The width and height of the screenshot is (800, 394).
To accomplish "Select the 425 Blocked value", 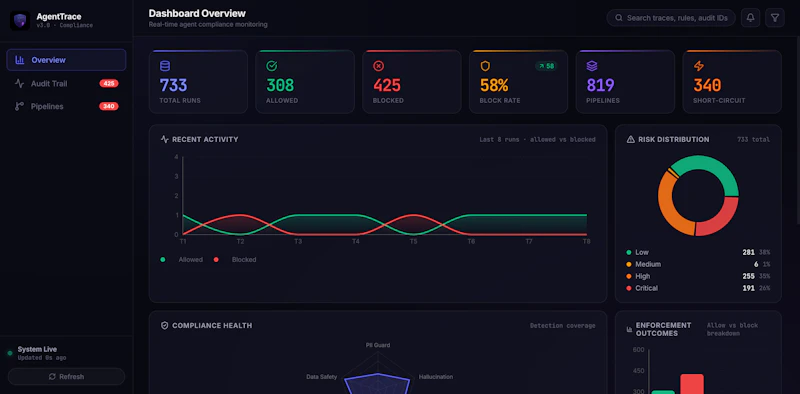I will click(x=387, y=85).
